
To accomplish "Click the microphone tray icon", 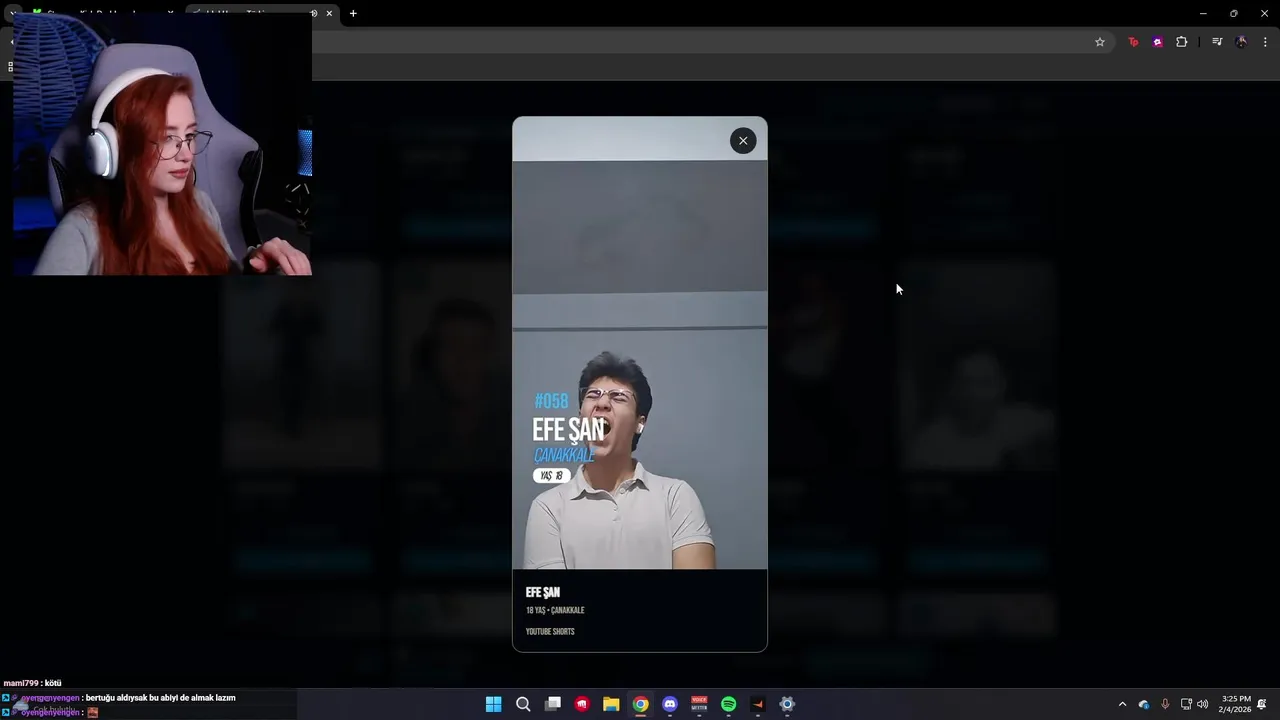I will (1165, 704).
